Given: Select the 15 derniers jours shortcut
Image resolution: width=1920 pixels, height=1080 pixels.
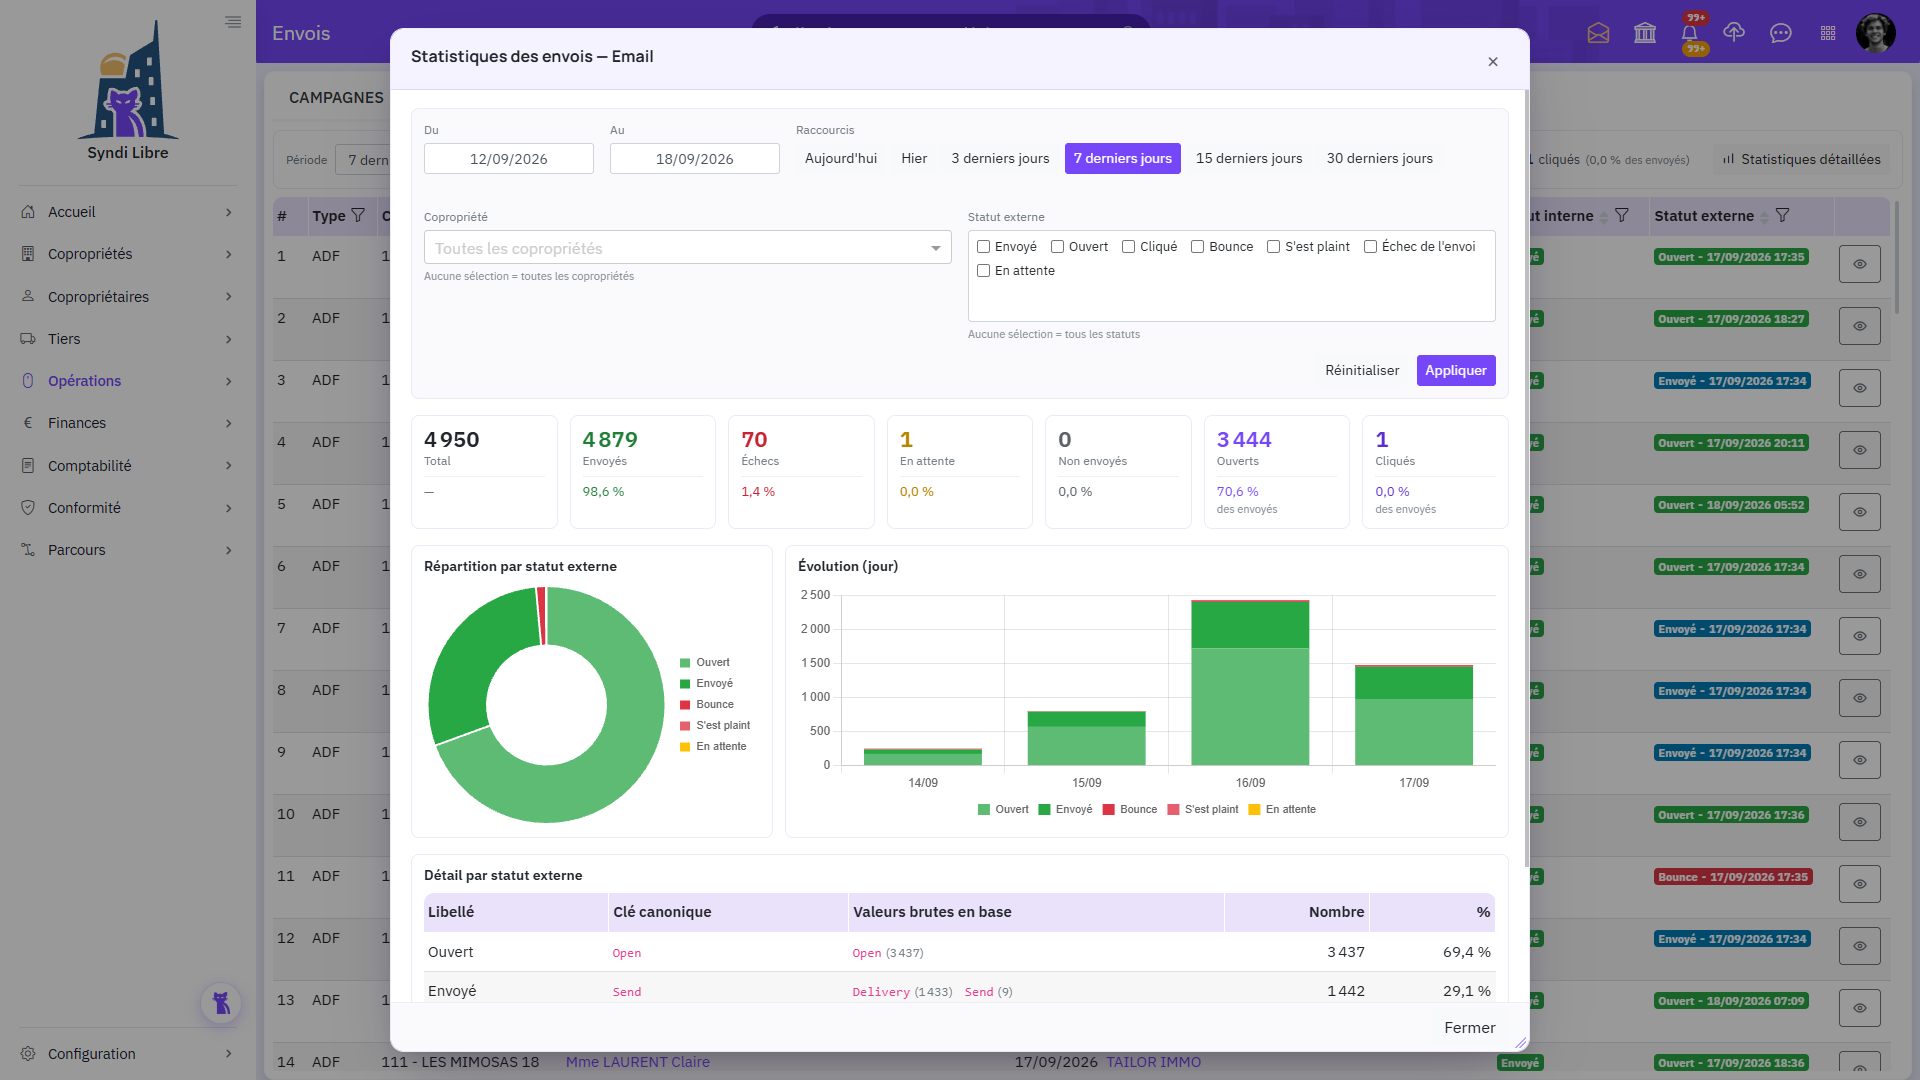Looking at the screenshot, I should click(1249, 159).
